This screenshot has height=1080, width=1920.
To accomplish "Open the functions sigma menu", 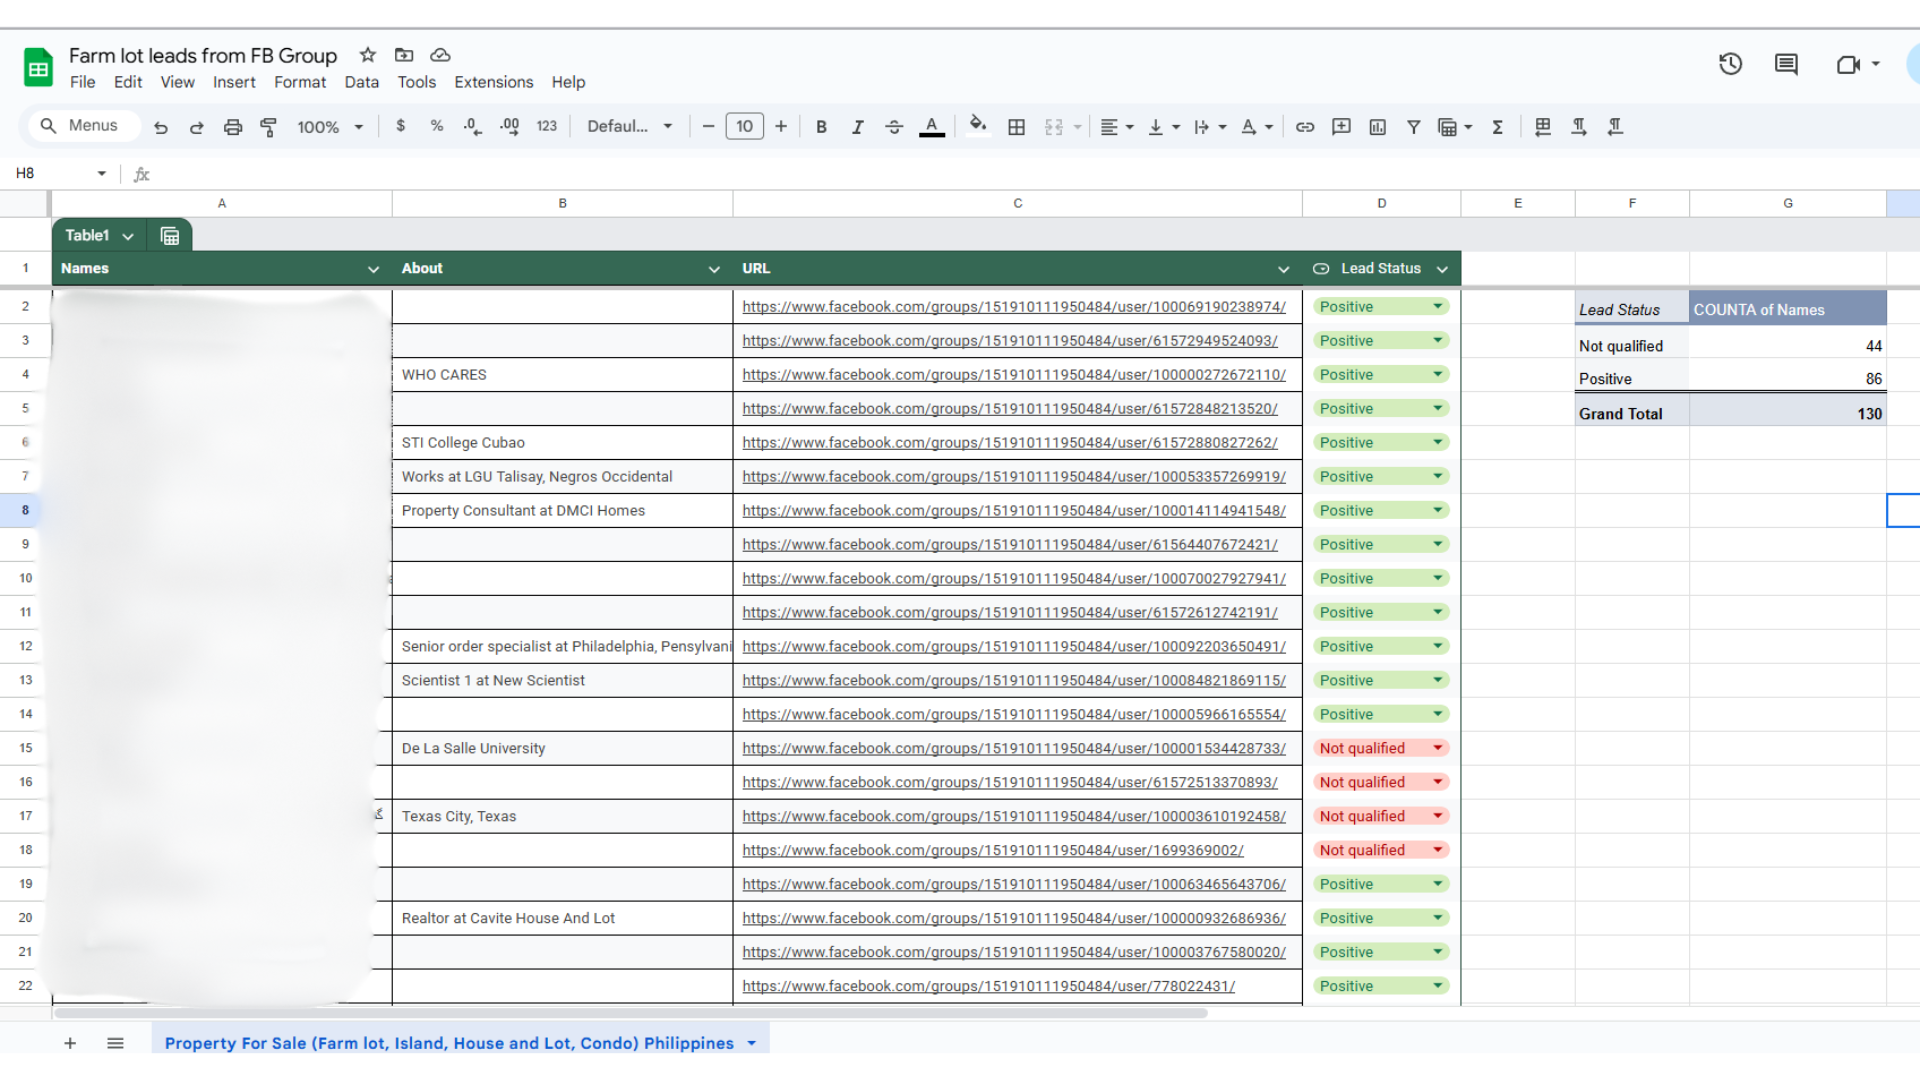I will click(1498, 127).
